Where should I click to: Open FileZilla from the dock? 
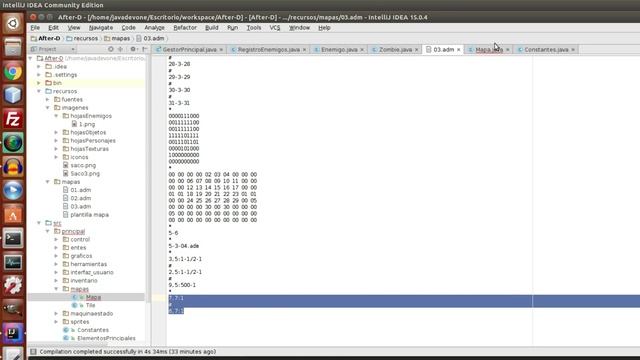[x=13, y=119]
